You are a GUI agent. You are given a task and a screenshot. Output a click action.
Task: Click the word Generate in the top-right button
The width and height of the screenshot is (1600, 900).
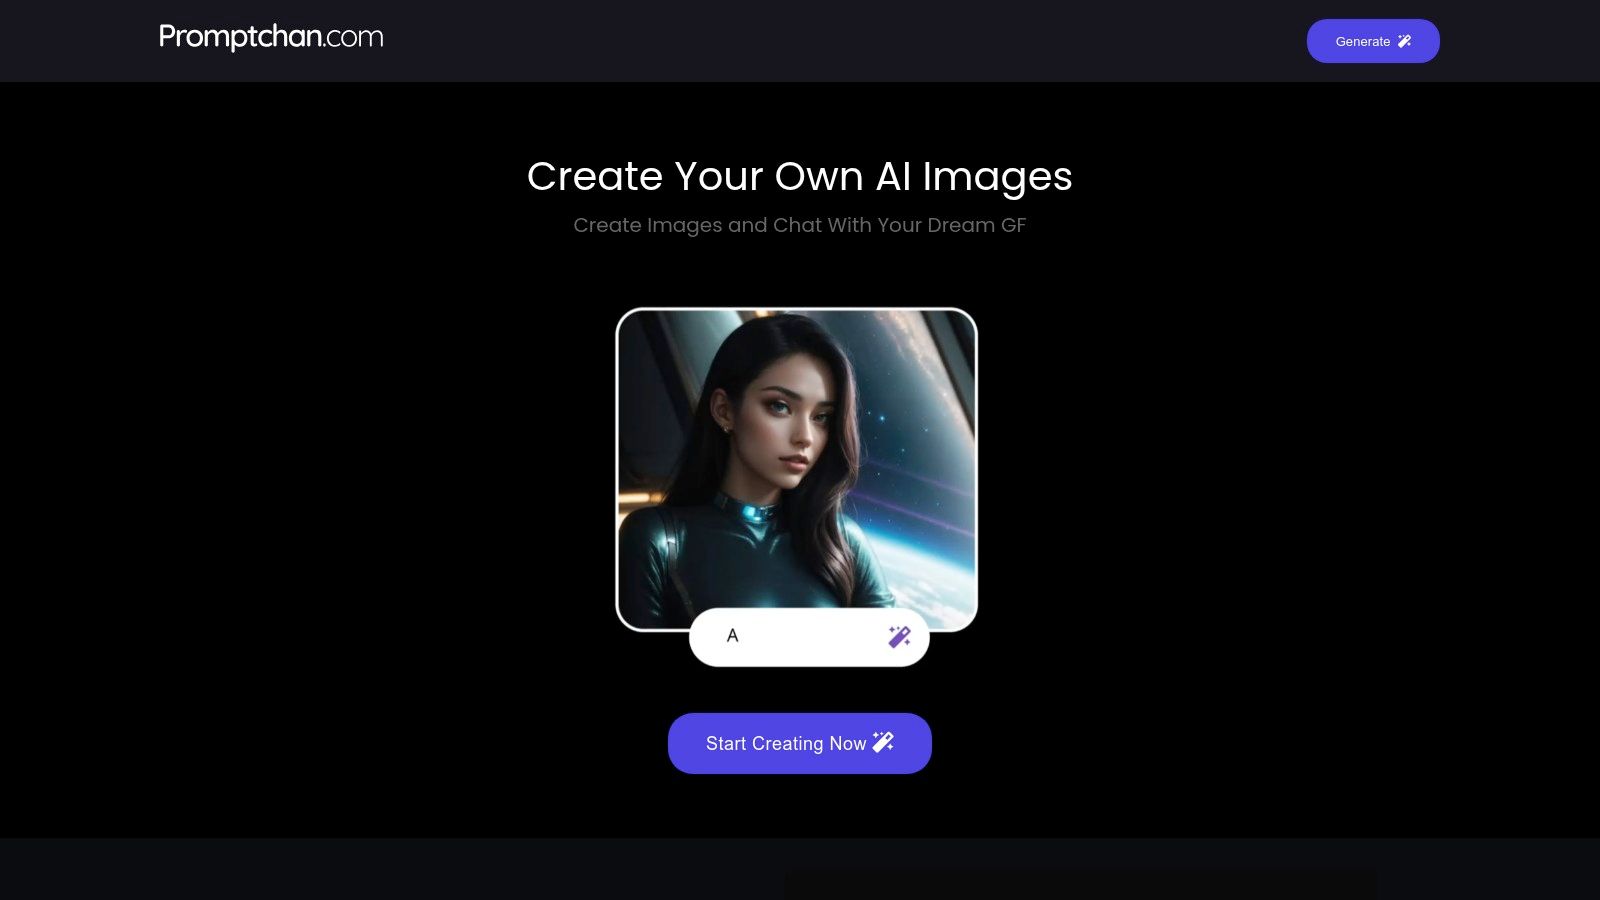(1363, 41)
